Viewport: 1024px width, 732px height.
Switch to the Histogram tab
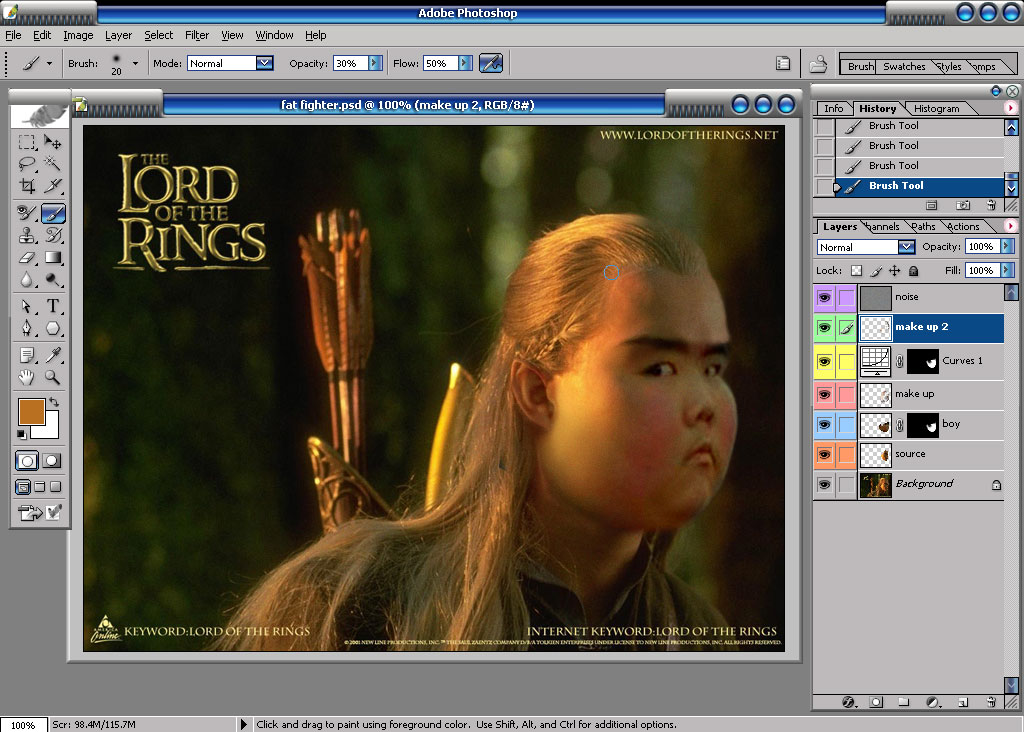point(936,108)
